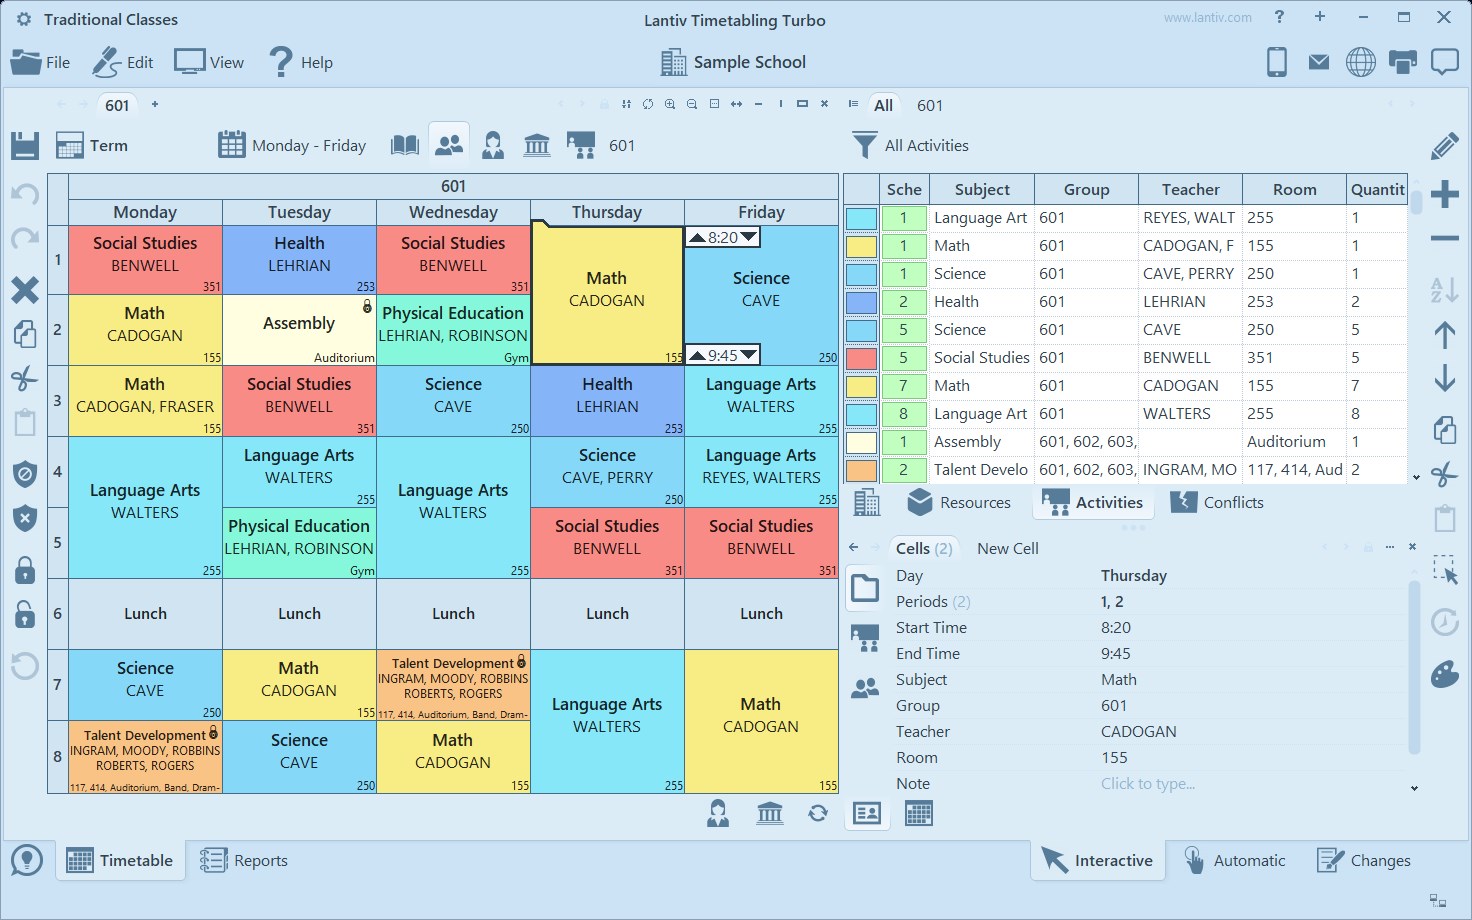Select the New Cell tab
1472x920 pixels.
click(x=1007, y=548)
